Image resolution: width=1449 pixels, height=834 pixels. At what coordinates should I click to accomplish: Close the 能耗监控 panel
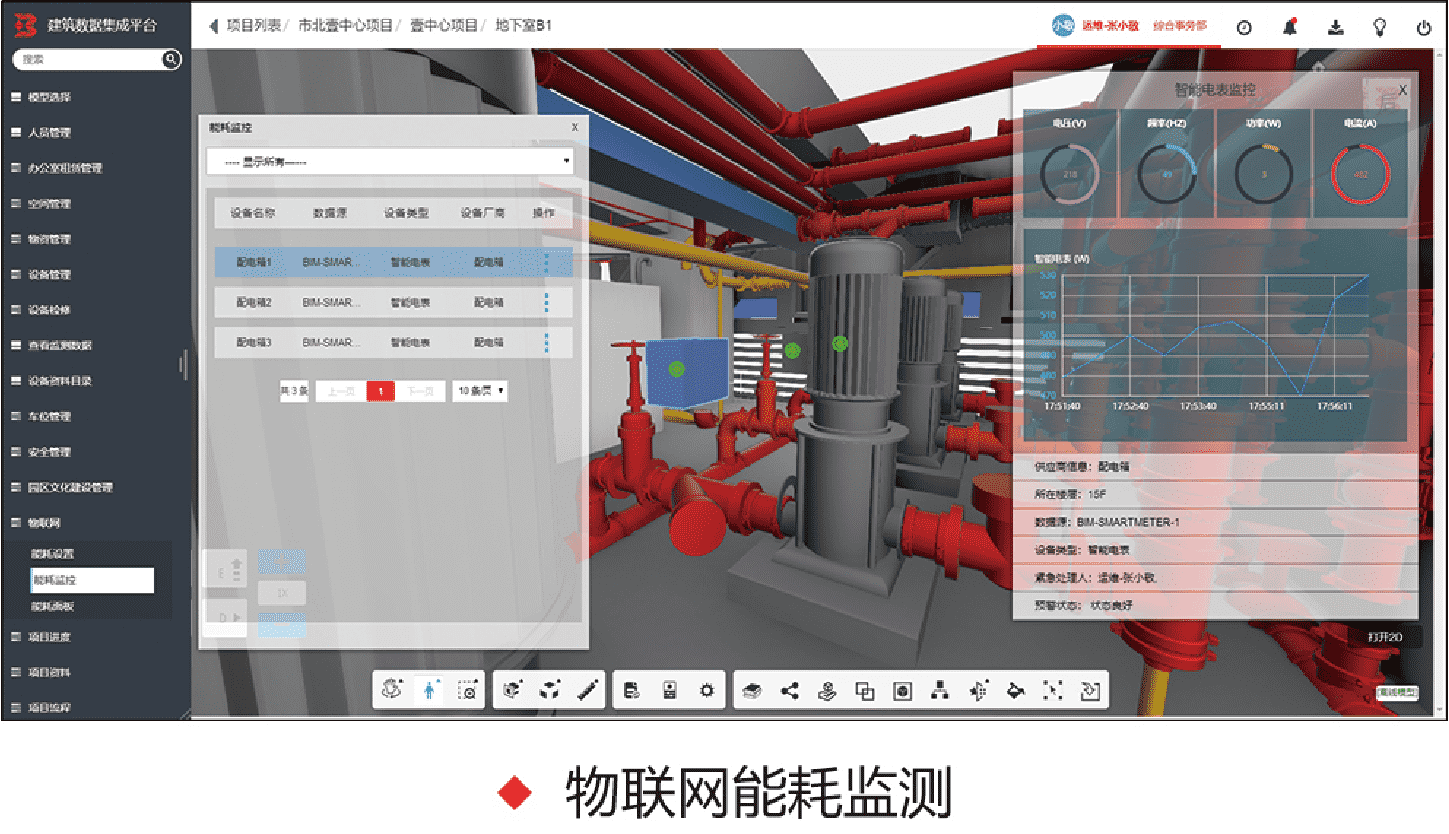point(574,127)
